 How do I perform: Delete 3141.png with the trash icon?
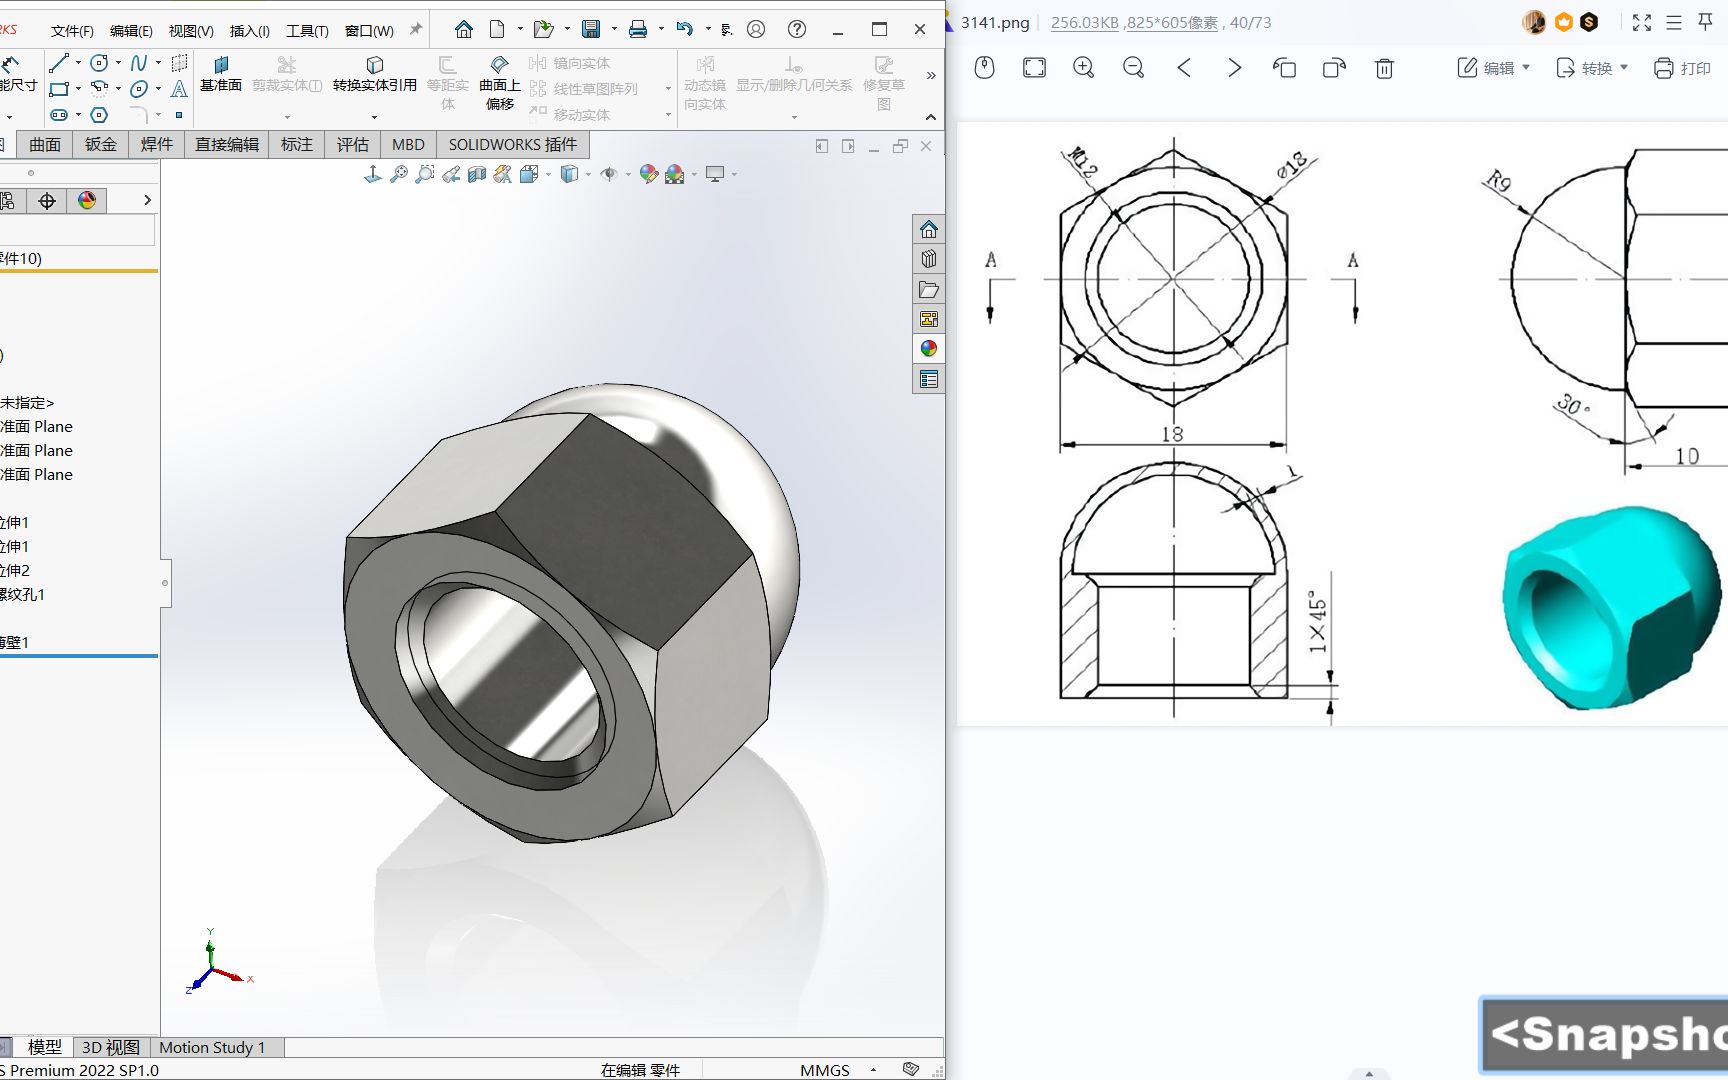click(1384, 68)
